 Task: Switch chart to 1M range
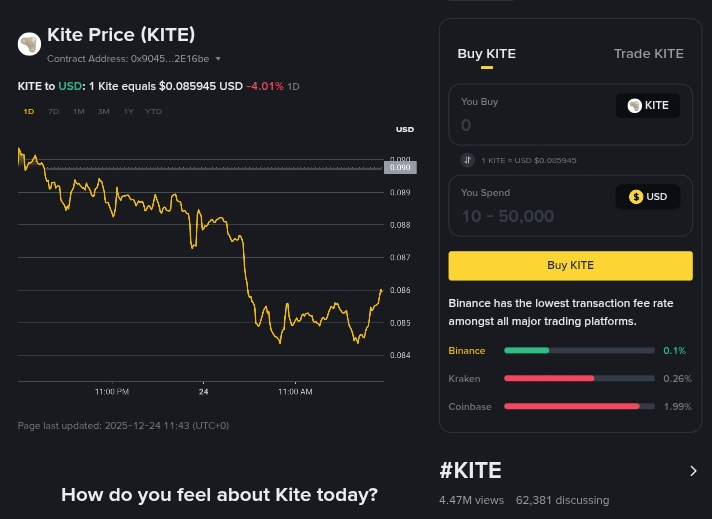click(x=78, y=111)
